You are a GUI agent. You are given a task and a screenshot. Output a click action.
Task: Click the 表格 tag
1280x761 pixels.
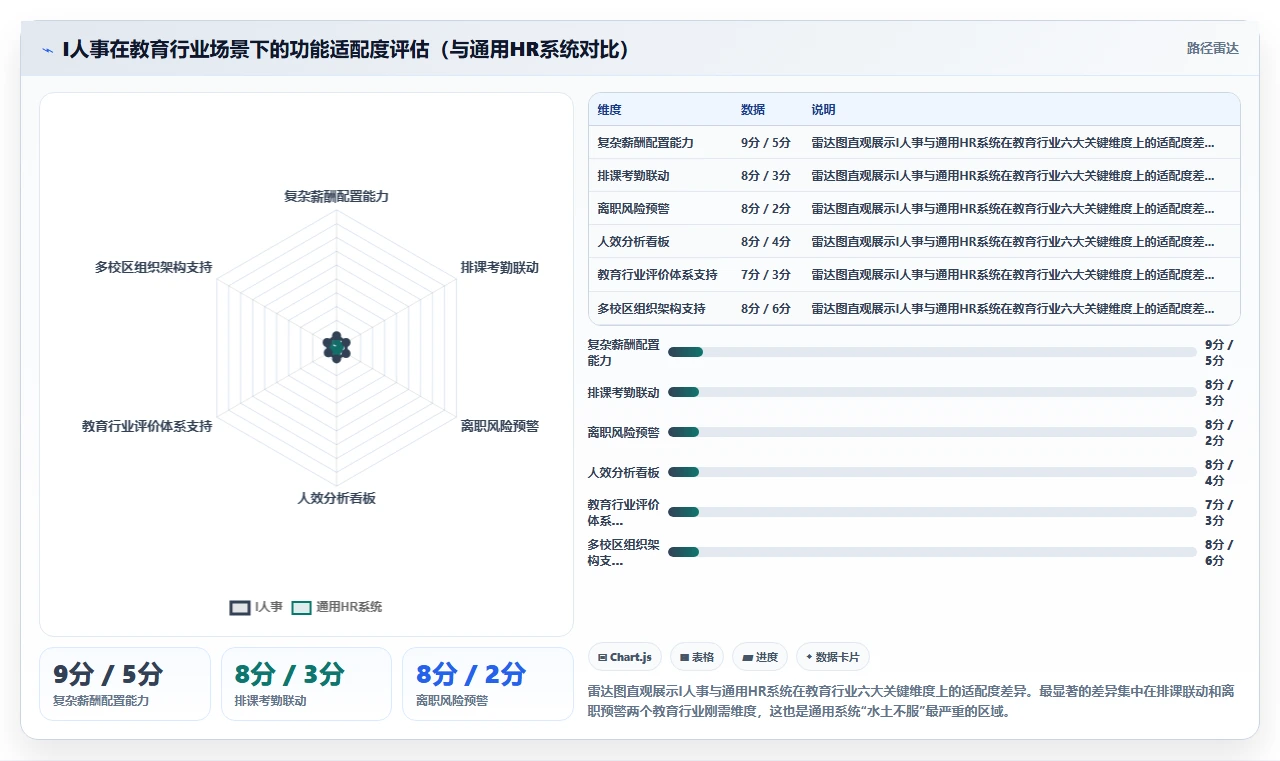click(696, 657)
